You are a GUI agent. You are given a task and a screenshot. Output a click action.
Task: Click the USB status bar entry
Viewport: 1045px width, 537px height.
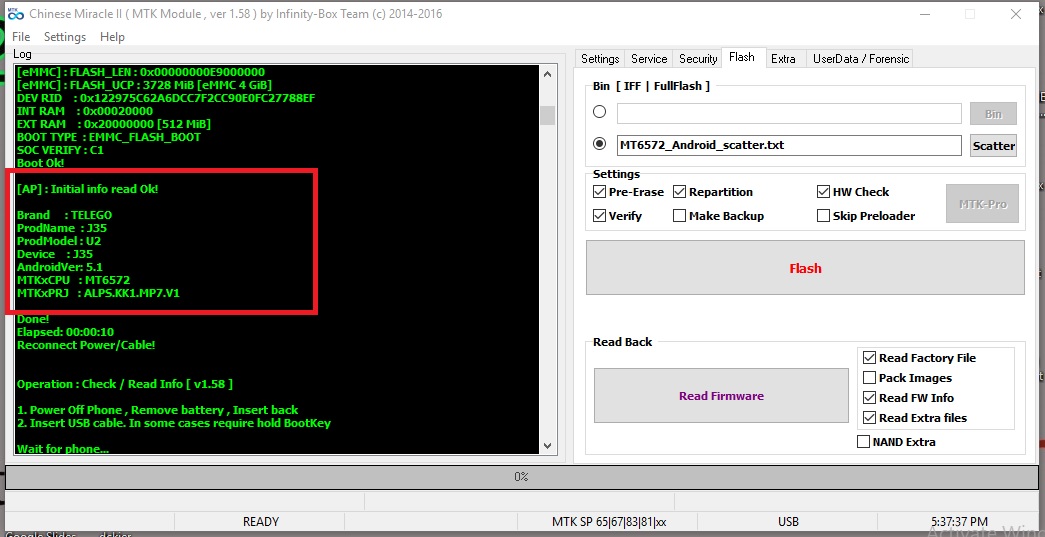[x=788, y=522]
